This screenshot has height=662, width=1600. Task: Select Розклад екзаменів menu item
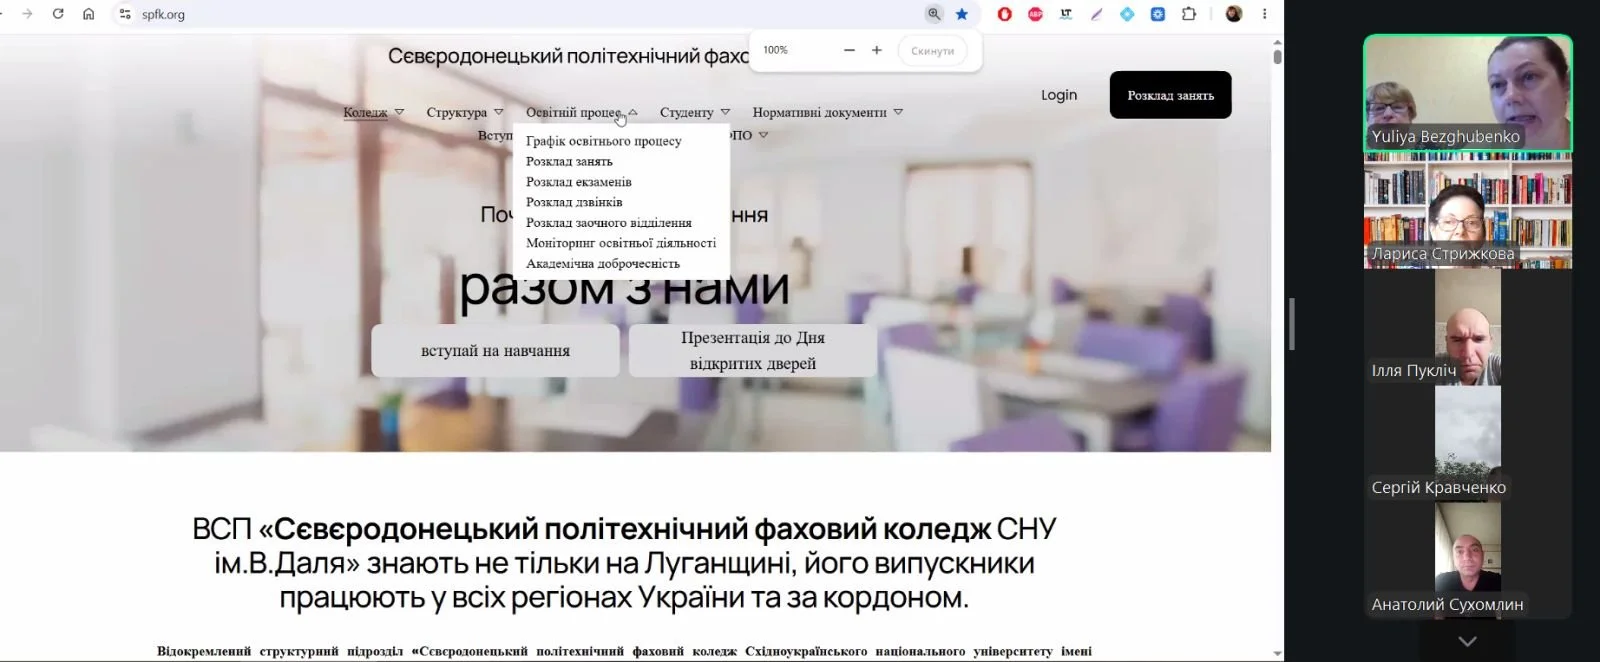[x=579, y=182]
